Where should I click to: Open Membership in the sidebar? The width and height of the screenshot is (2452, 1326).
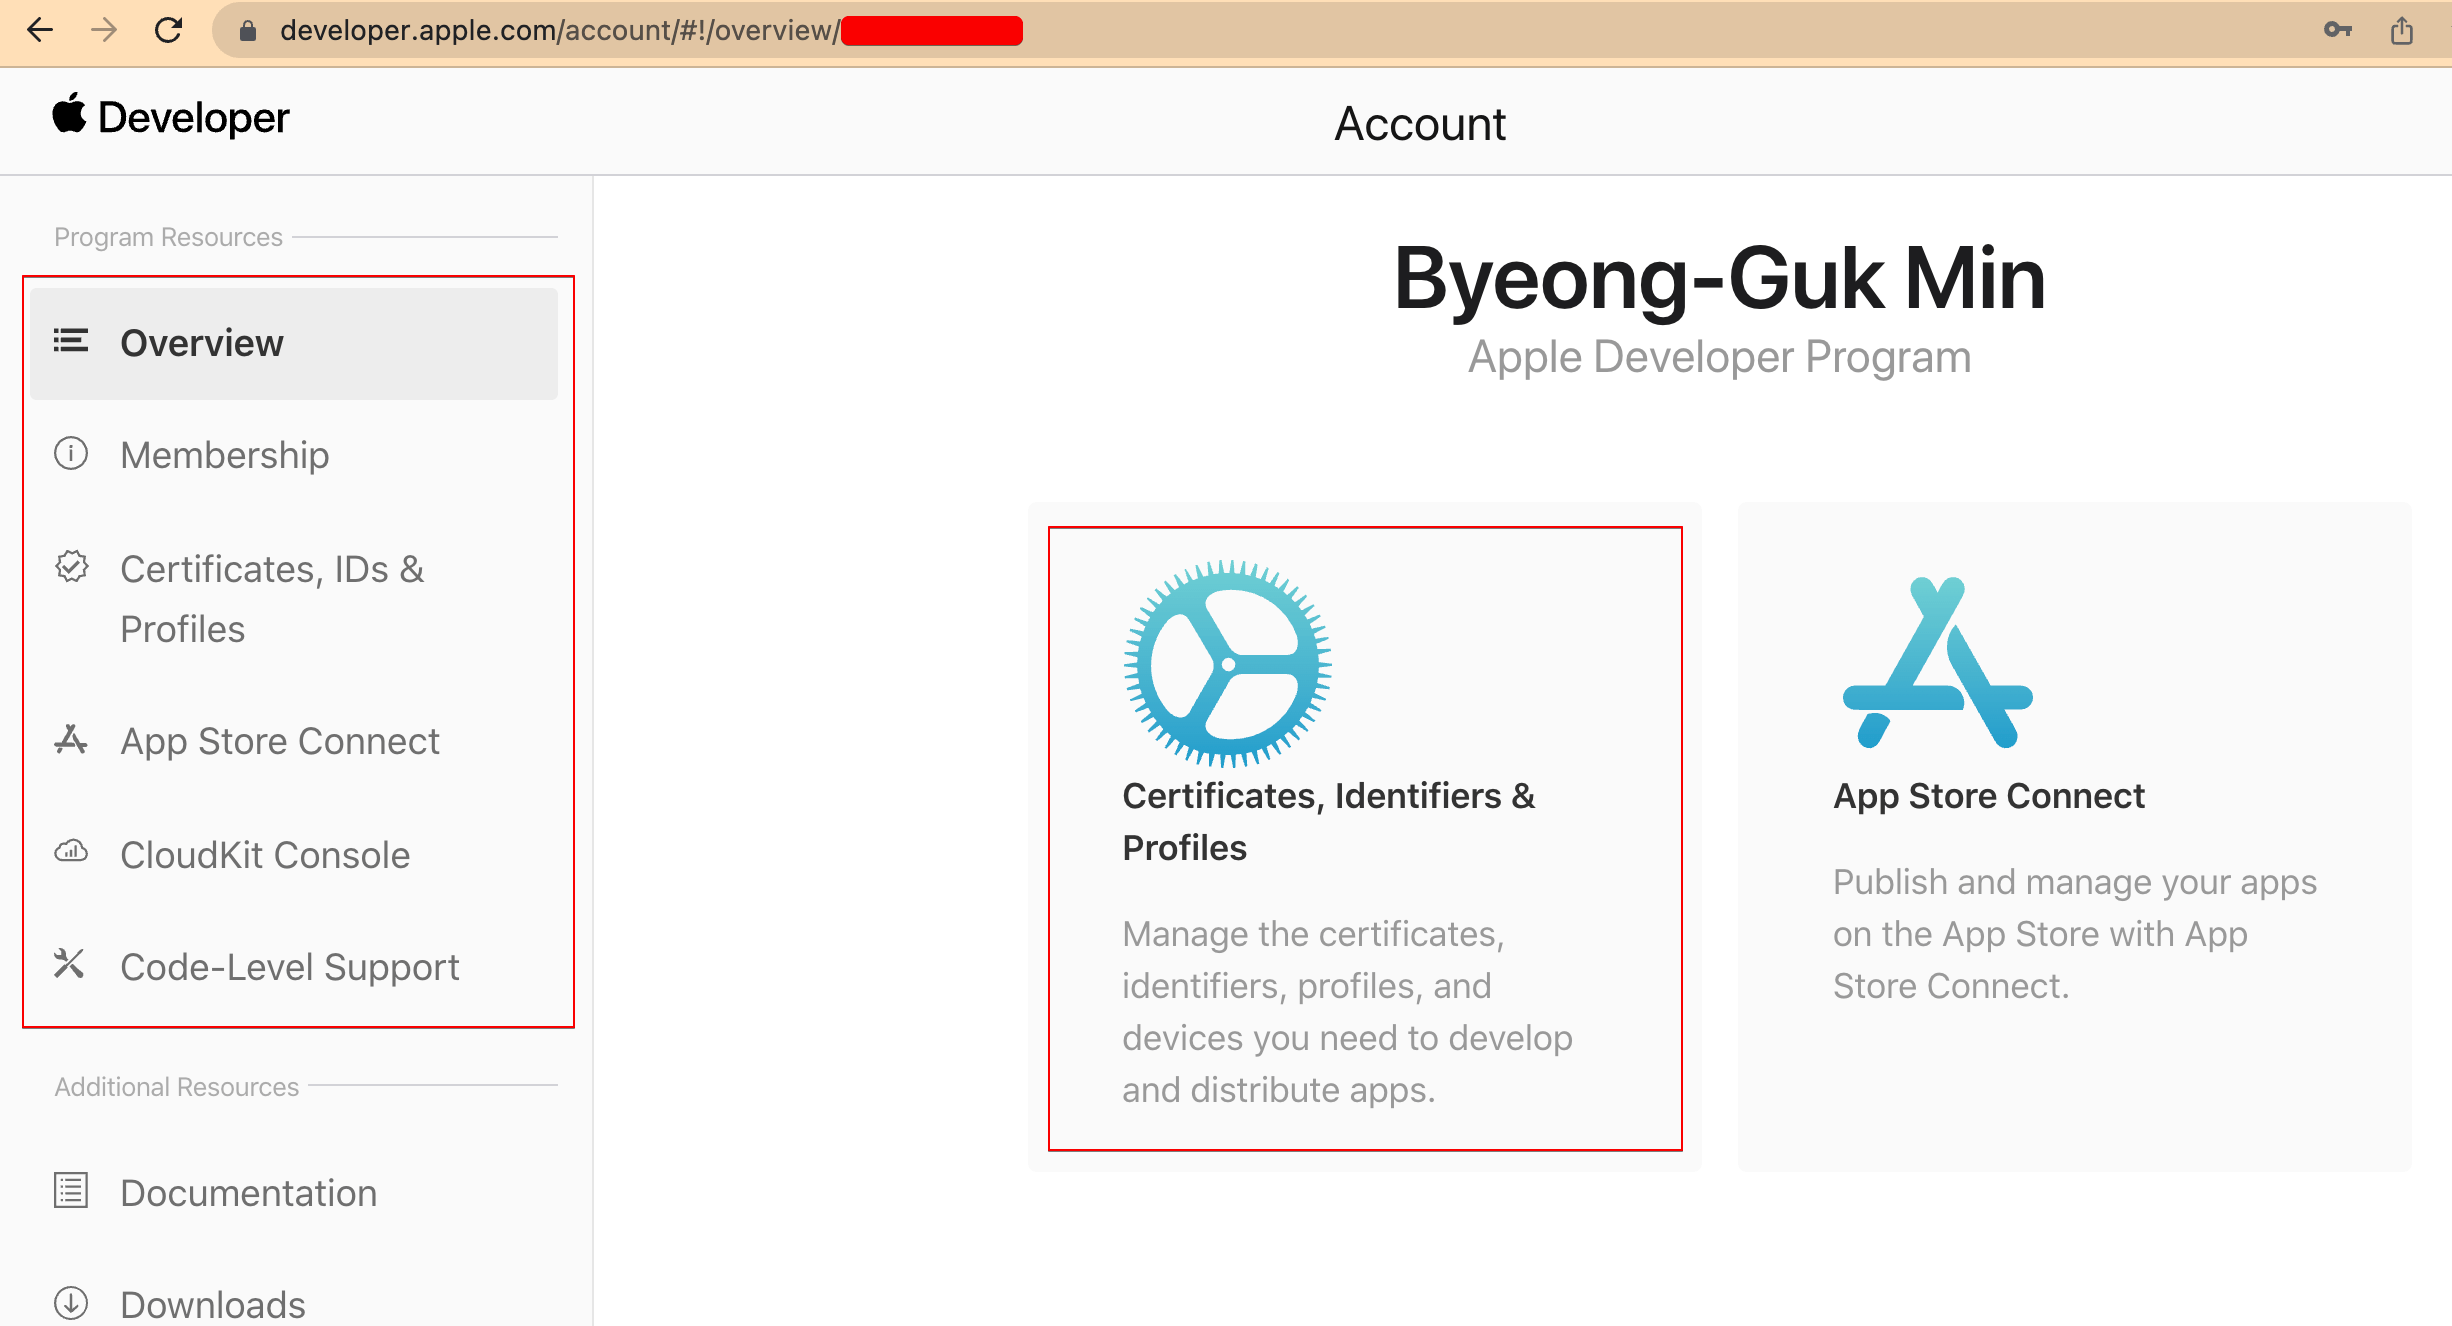click(x=294, y=455)
